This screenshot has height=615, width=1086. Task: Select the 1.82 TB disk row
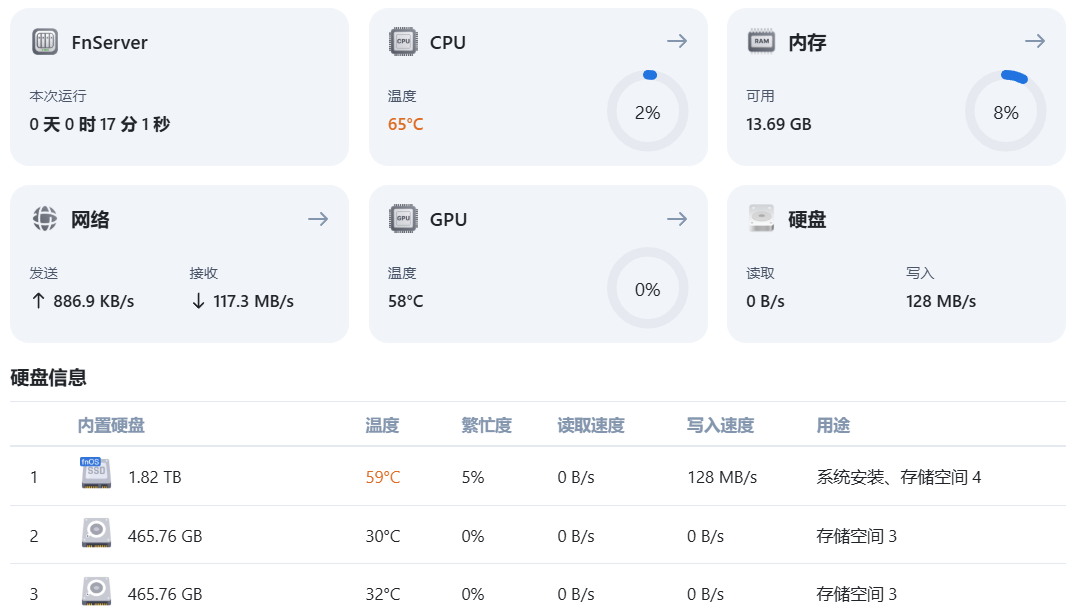(155, 478)
